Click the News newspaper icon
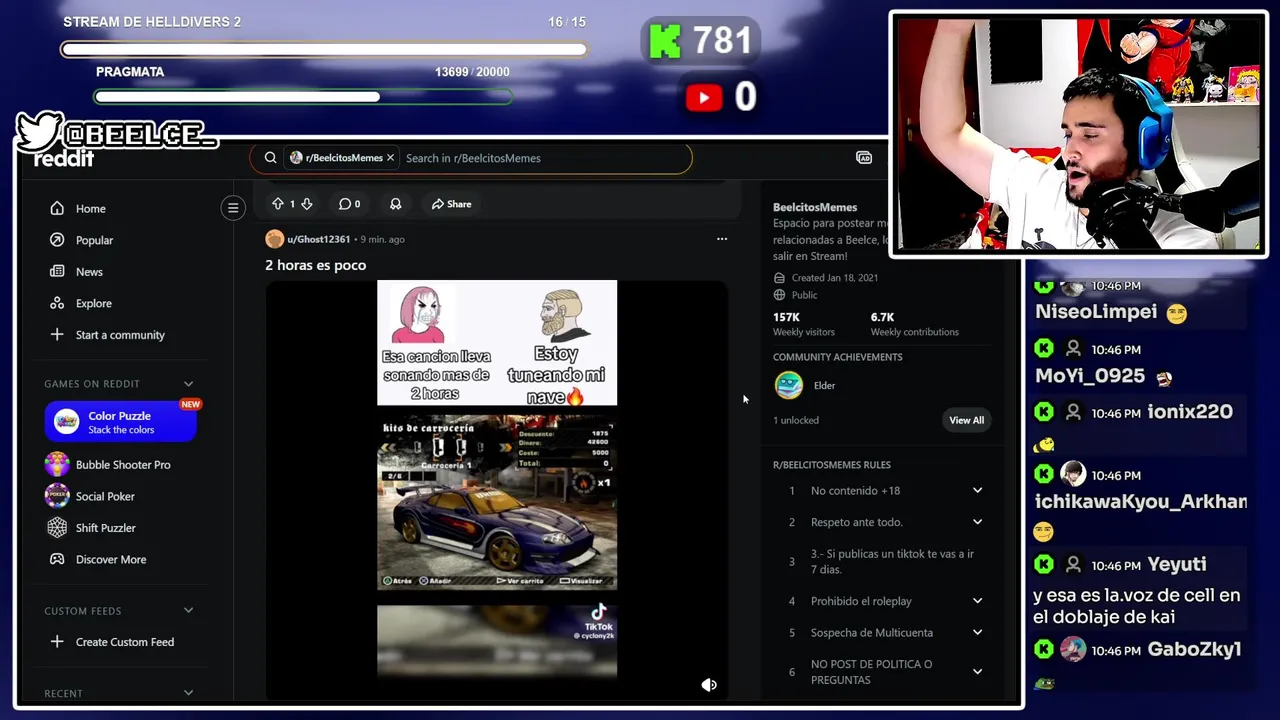1280x720 pixels. 57,272
